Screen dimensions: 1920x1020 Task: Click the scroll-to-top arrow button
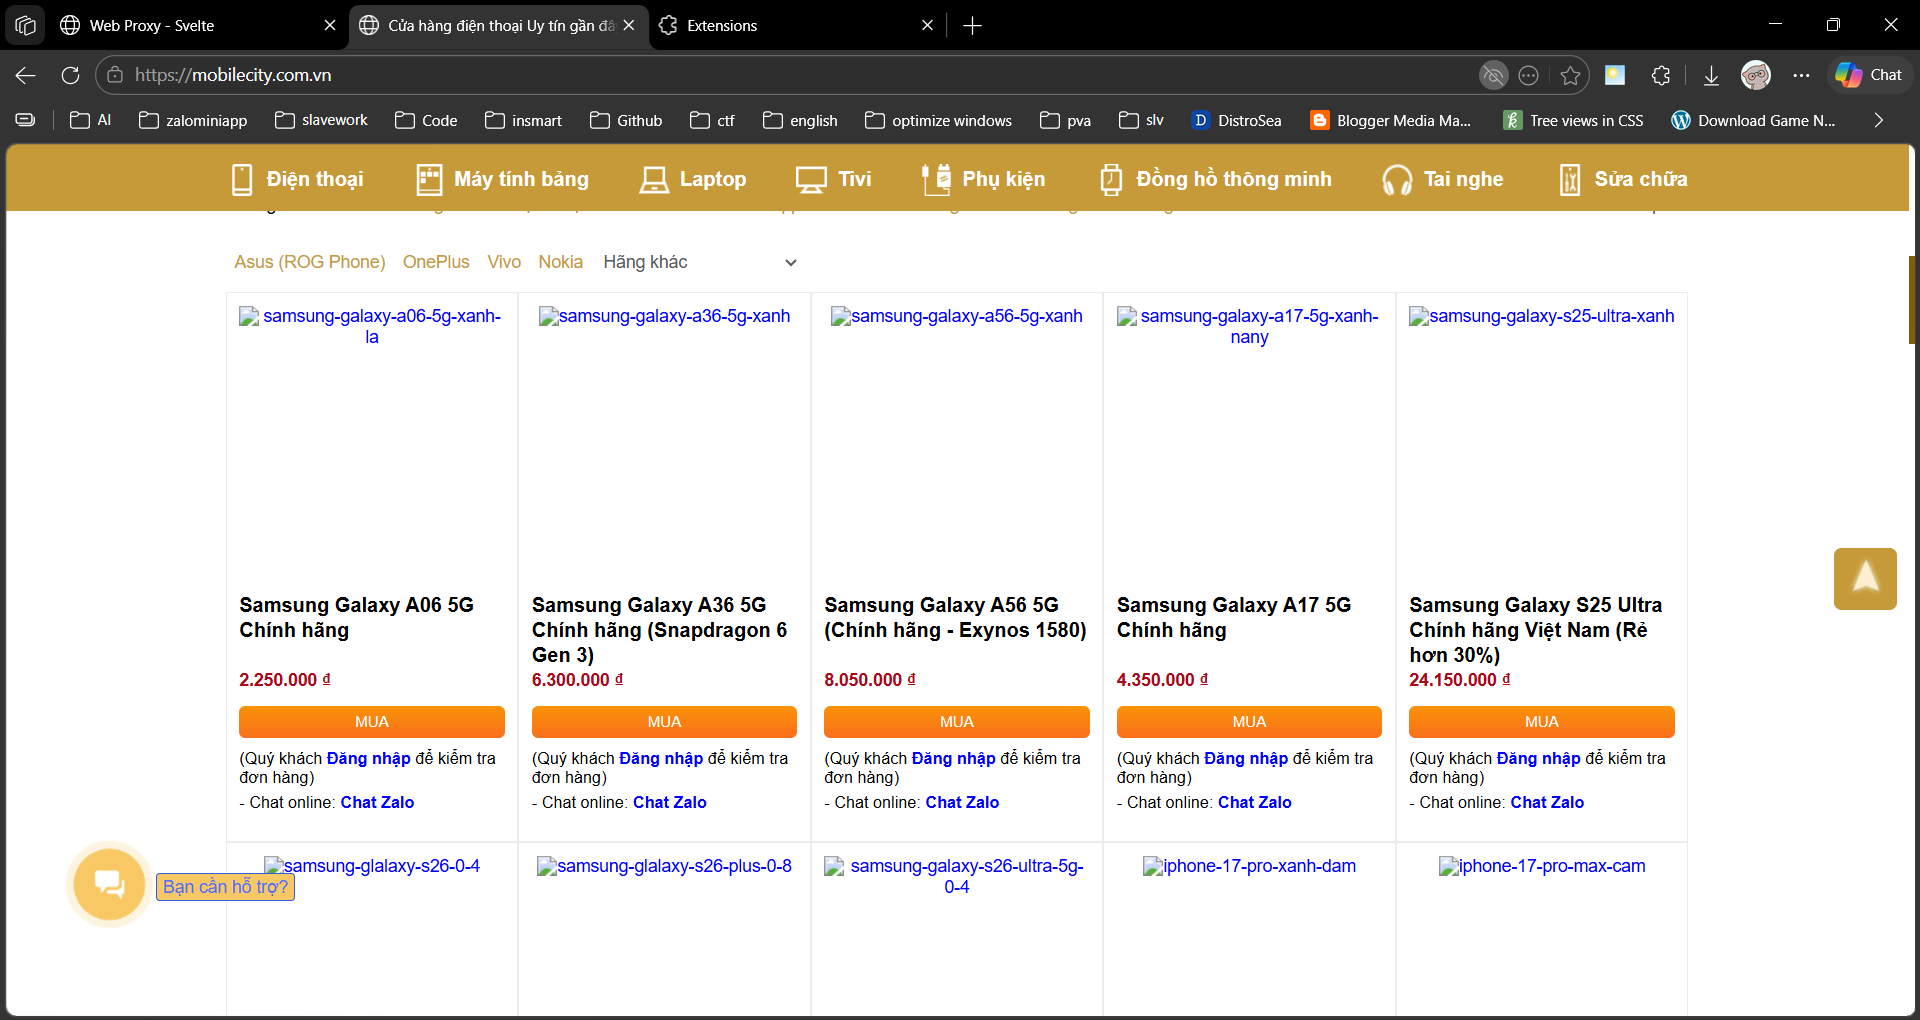[1865, 578]
